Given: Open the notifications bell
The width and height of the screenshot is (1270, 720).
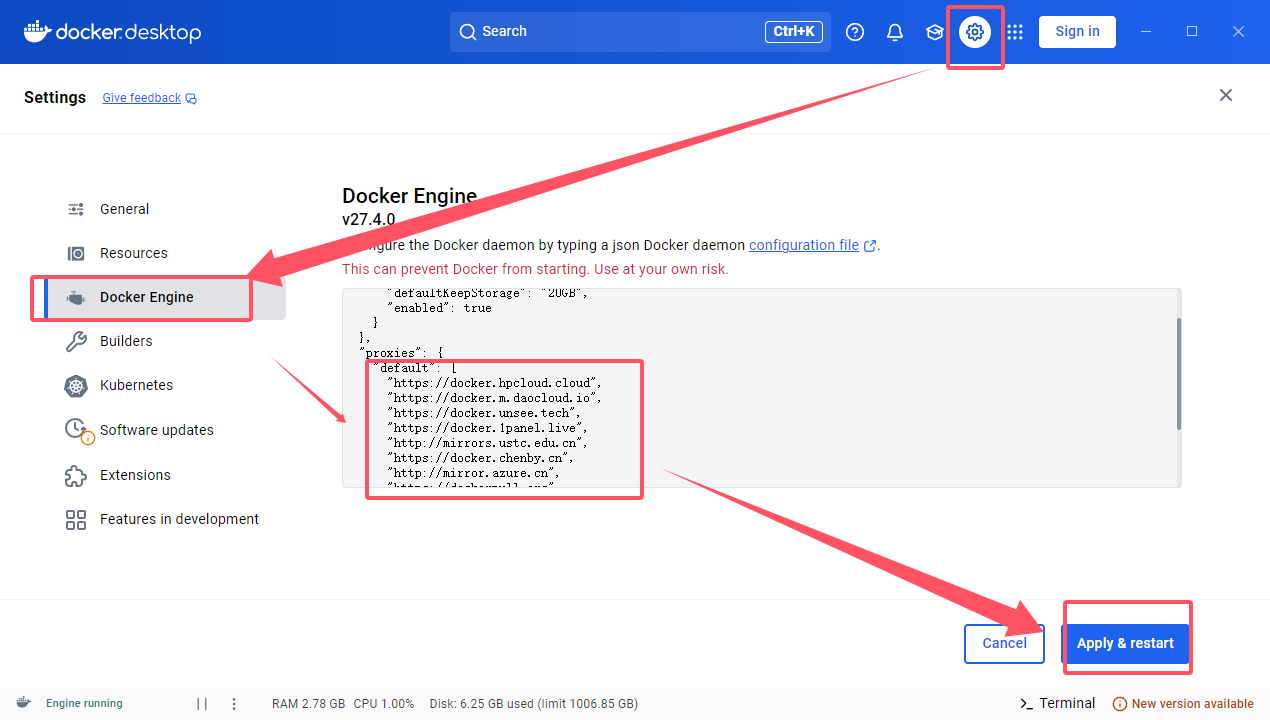Looking at the screenshot, I should [895, 32].
